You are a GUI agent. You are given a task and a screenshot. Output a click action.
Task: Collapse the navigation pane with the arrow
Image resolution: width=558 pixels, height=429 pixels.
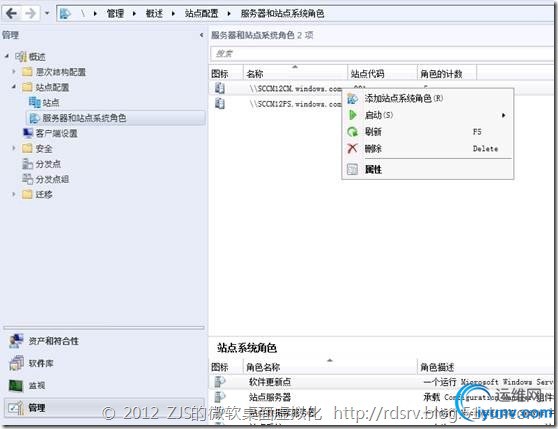202,35
